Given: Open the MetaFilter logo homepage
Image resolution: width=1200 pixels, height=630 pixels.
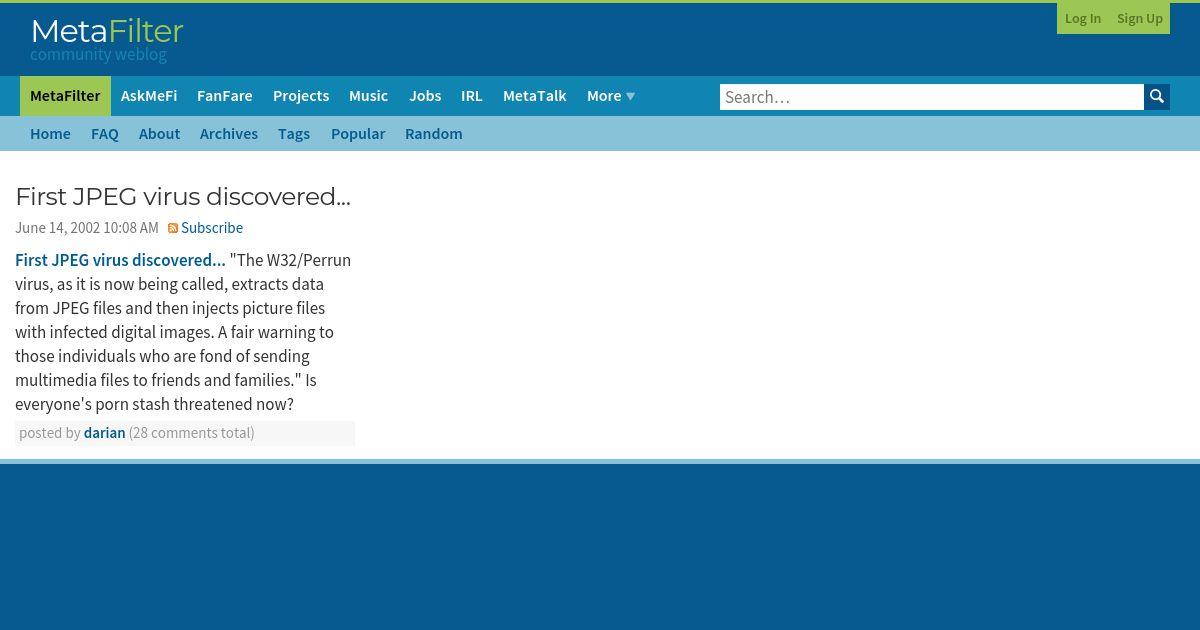Looking at the screenshot, I should [x=107, y=40].
